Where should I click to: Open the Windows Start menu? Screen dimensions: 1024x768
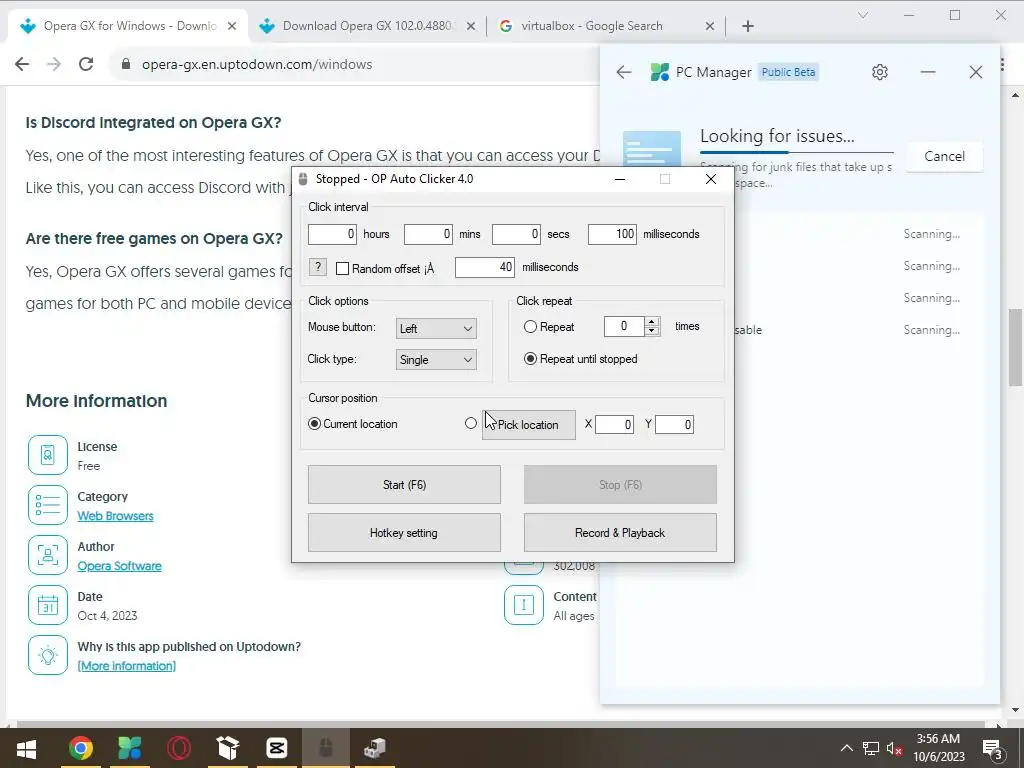[x=26, y=748]
